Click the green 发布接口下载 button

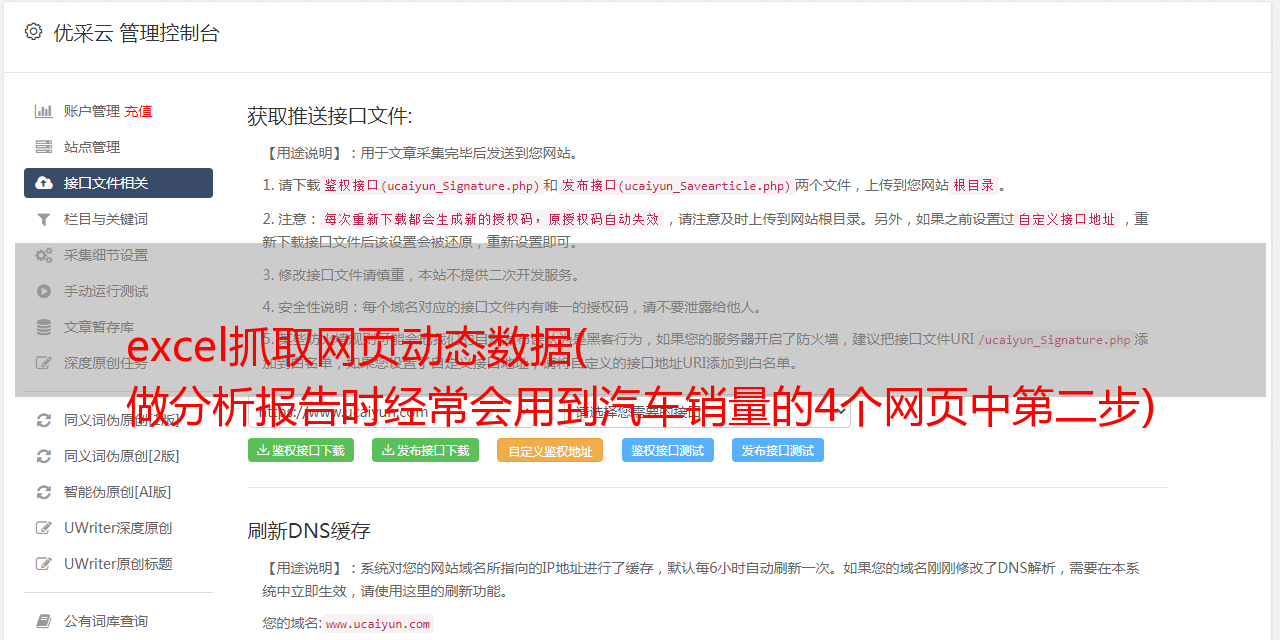(425, 450)
